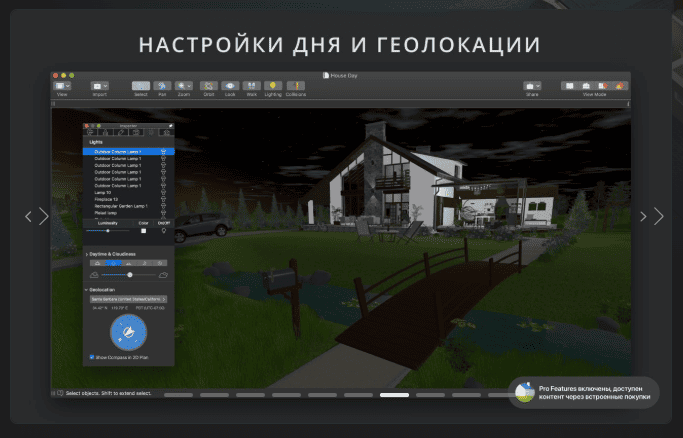Select the Select tool in the toolbar
This screenshot has height=438, width=683.
141,86
